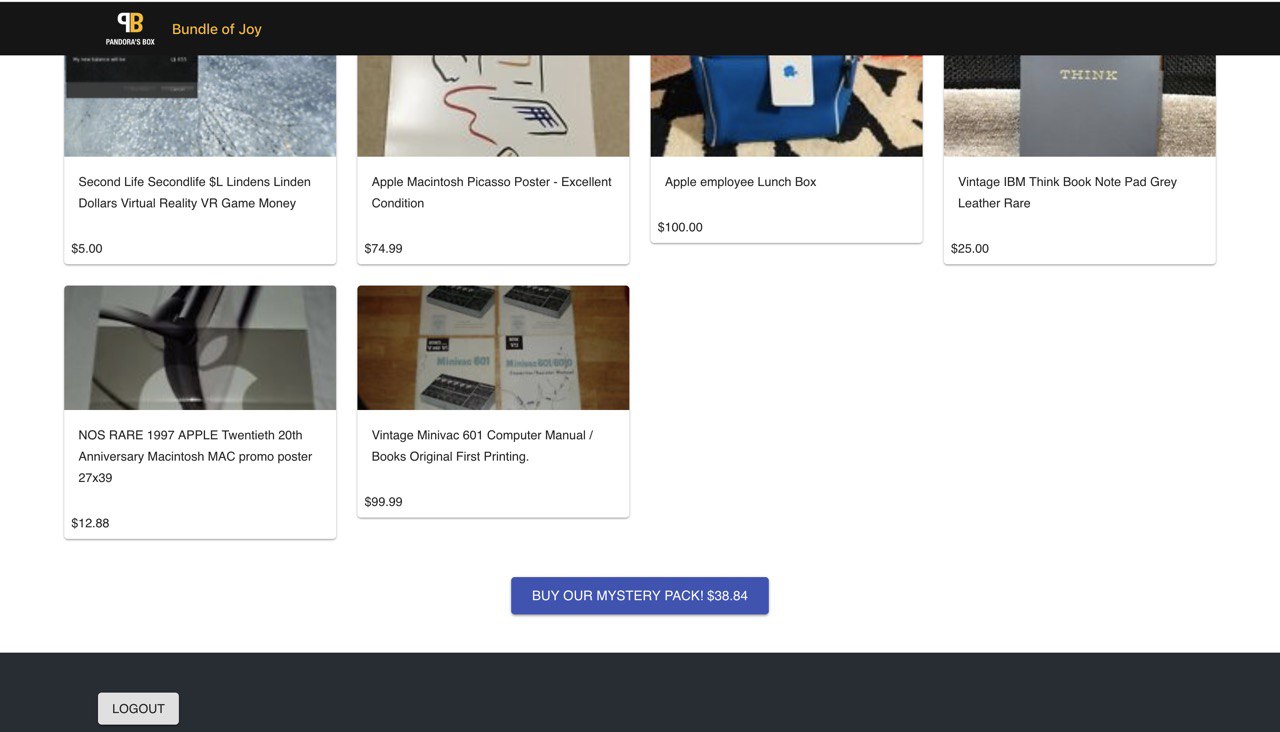Open the Apple Macintosh Picasso Poster image

pos(493,106)
